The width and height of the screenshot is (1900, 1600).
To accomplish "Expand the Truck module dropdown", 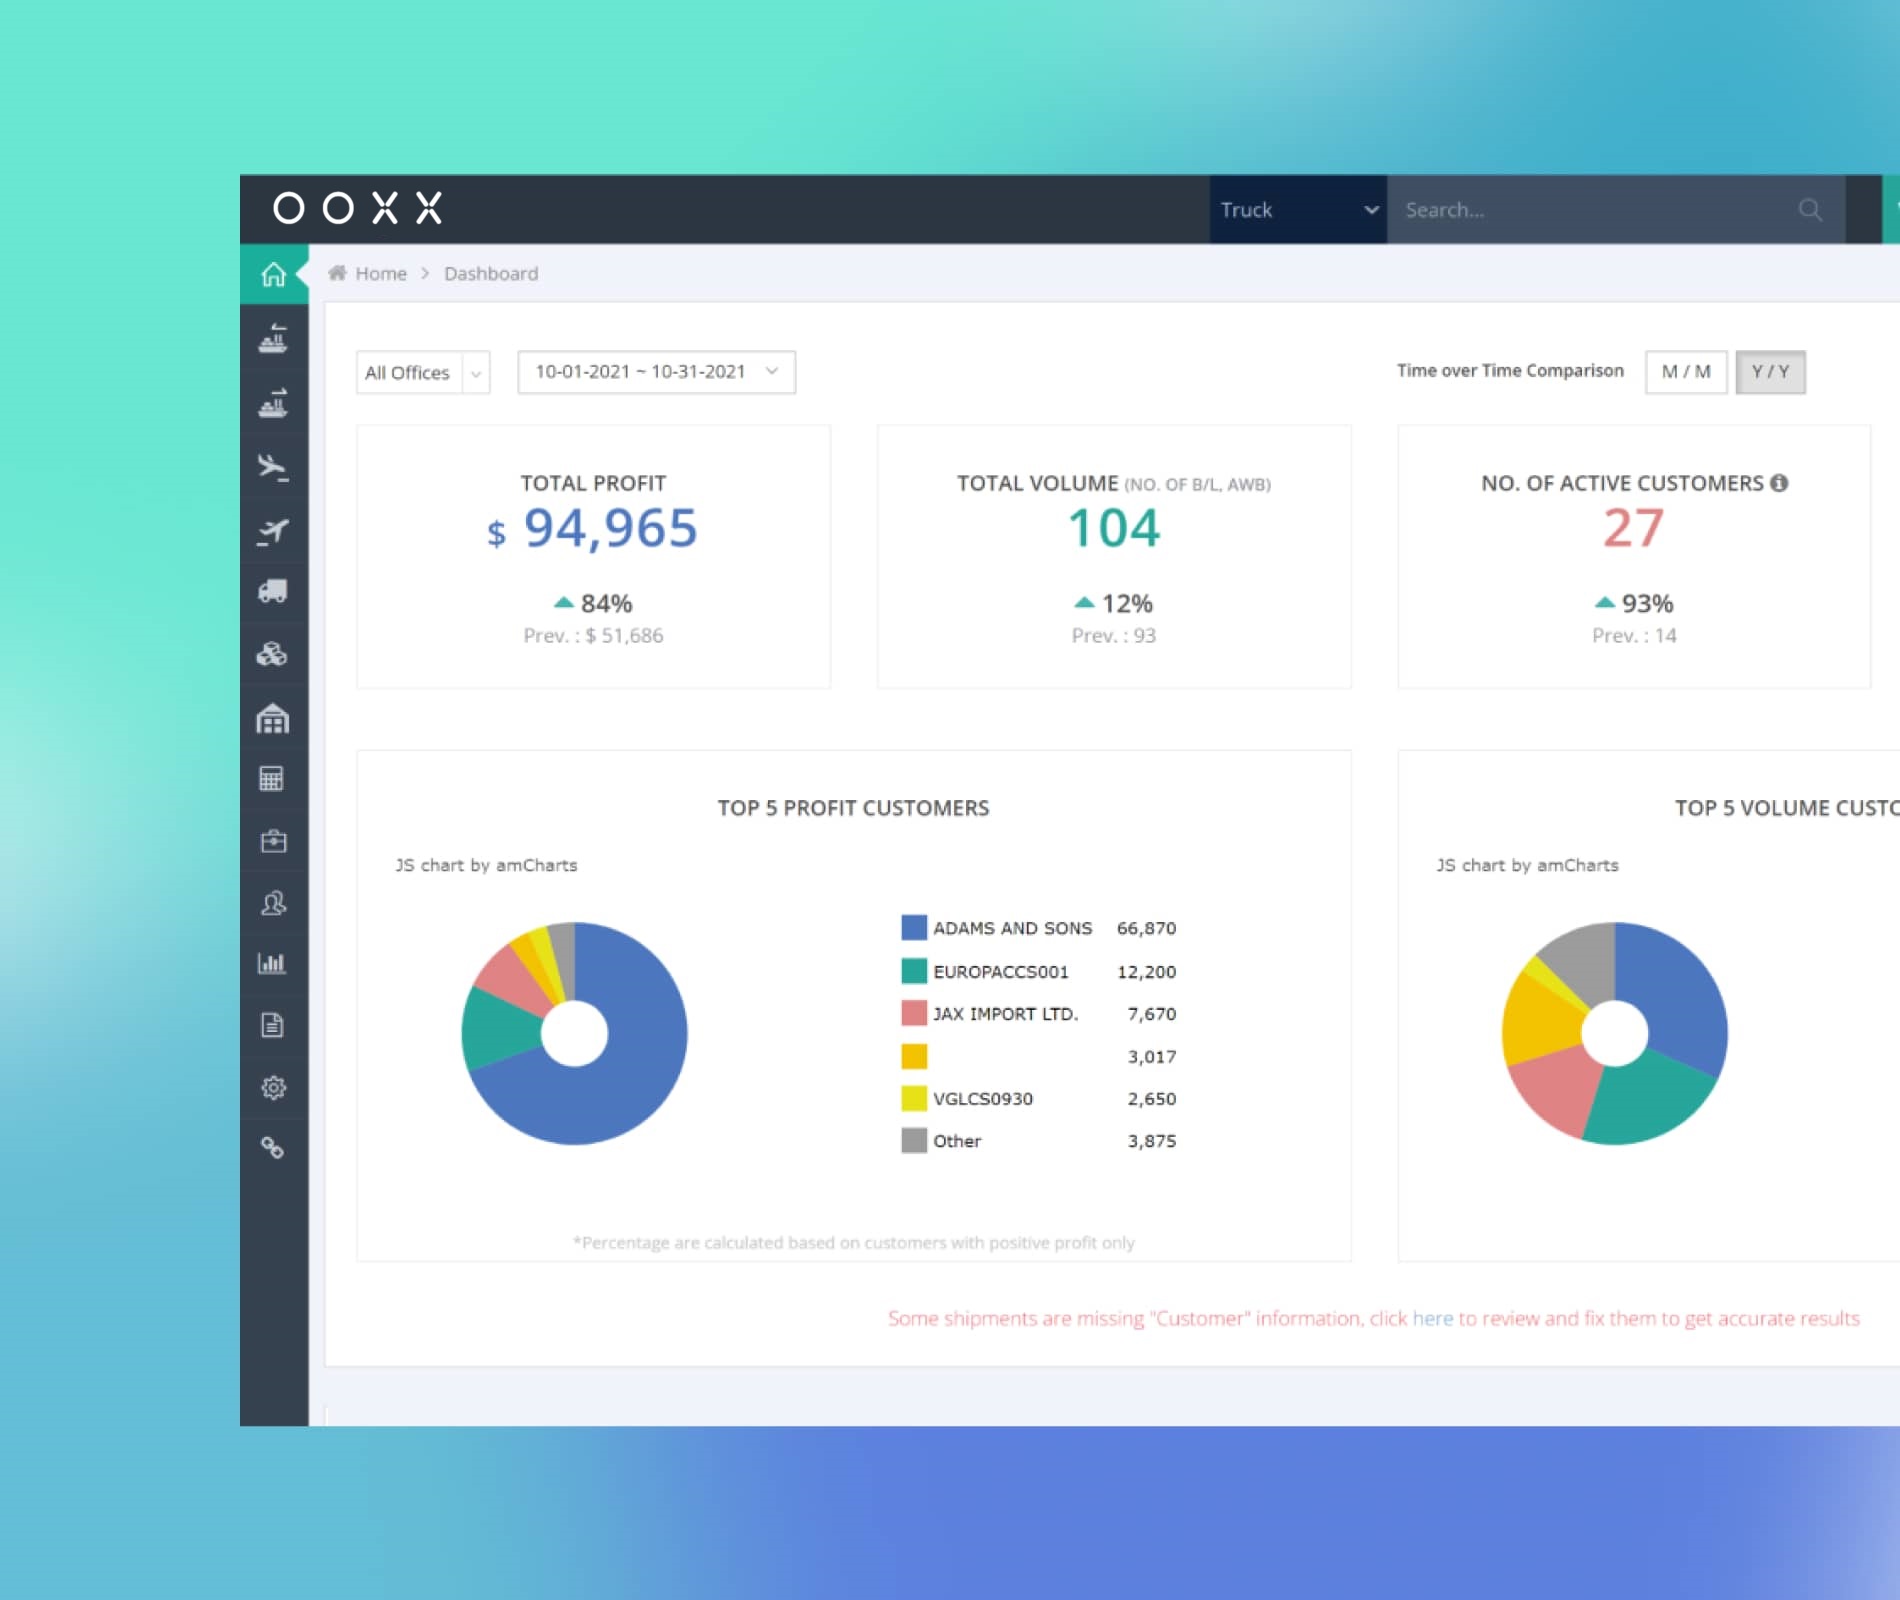I will tap(1298, 210).
